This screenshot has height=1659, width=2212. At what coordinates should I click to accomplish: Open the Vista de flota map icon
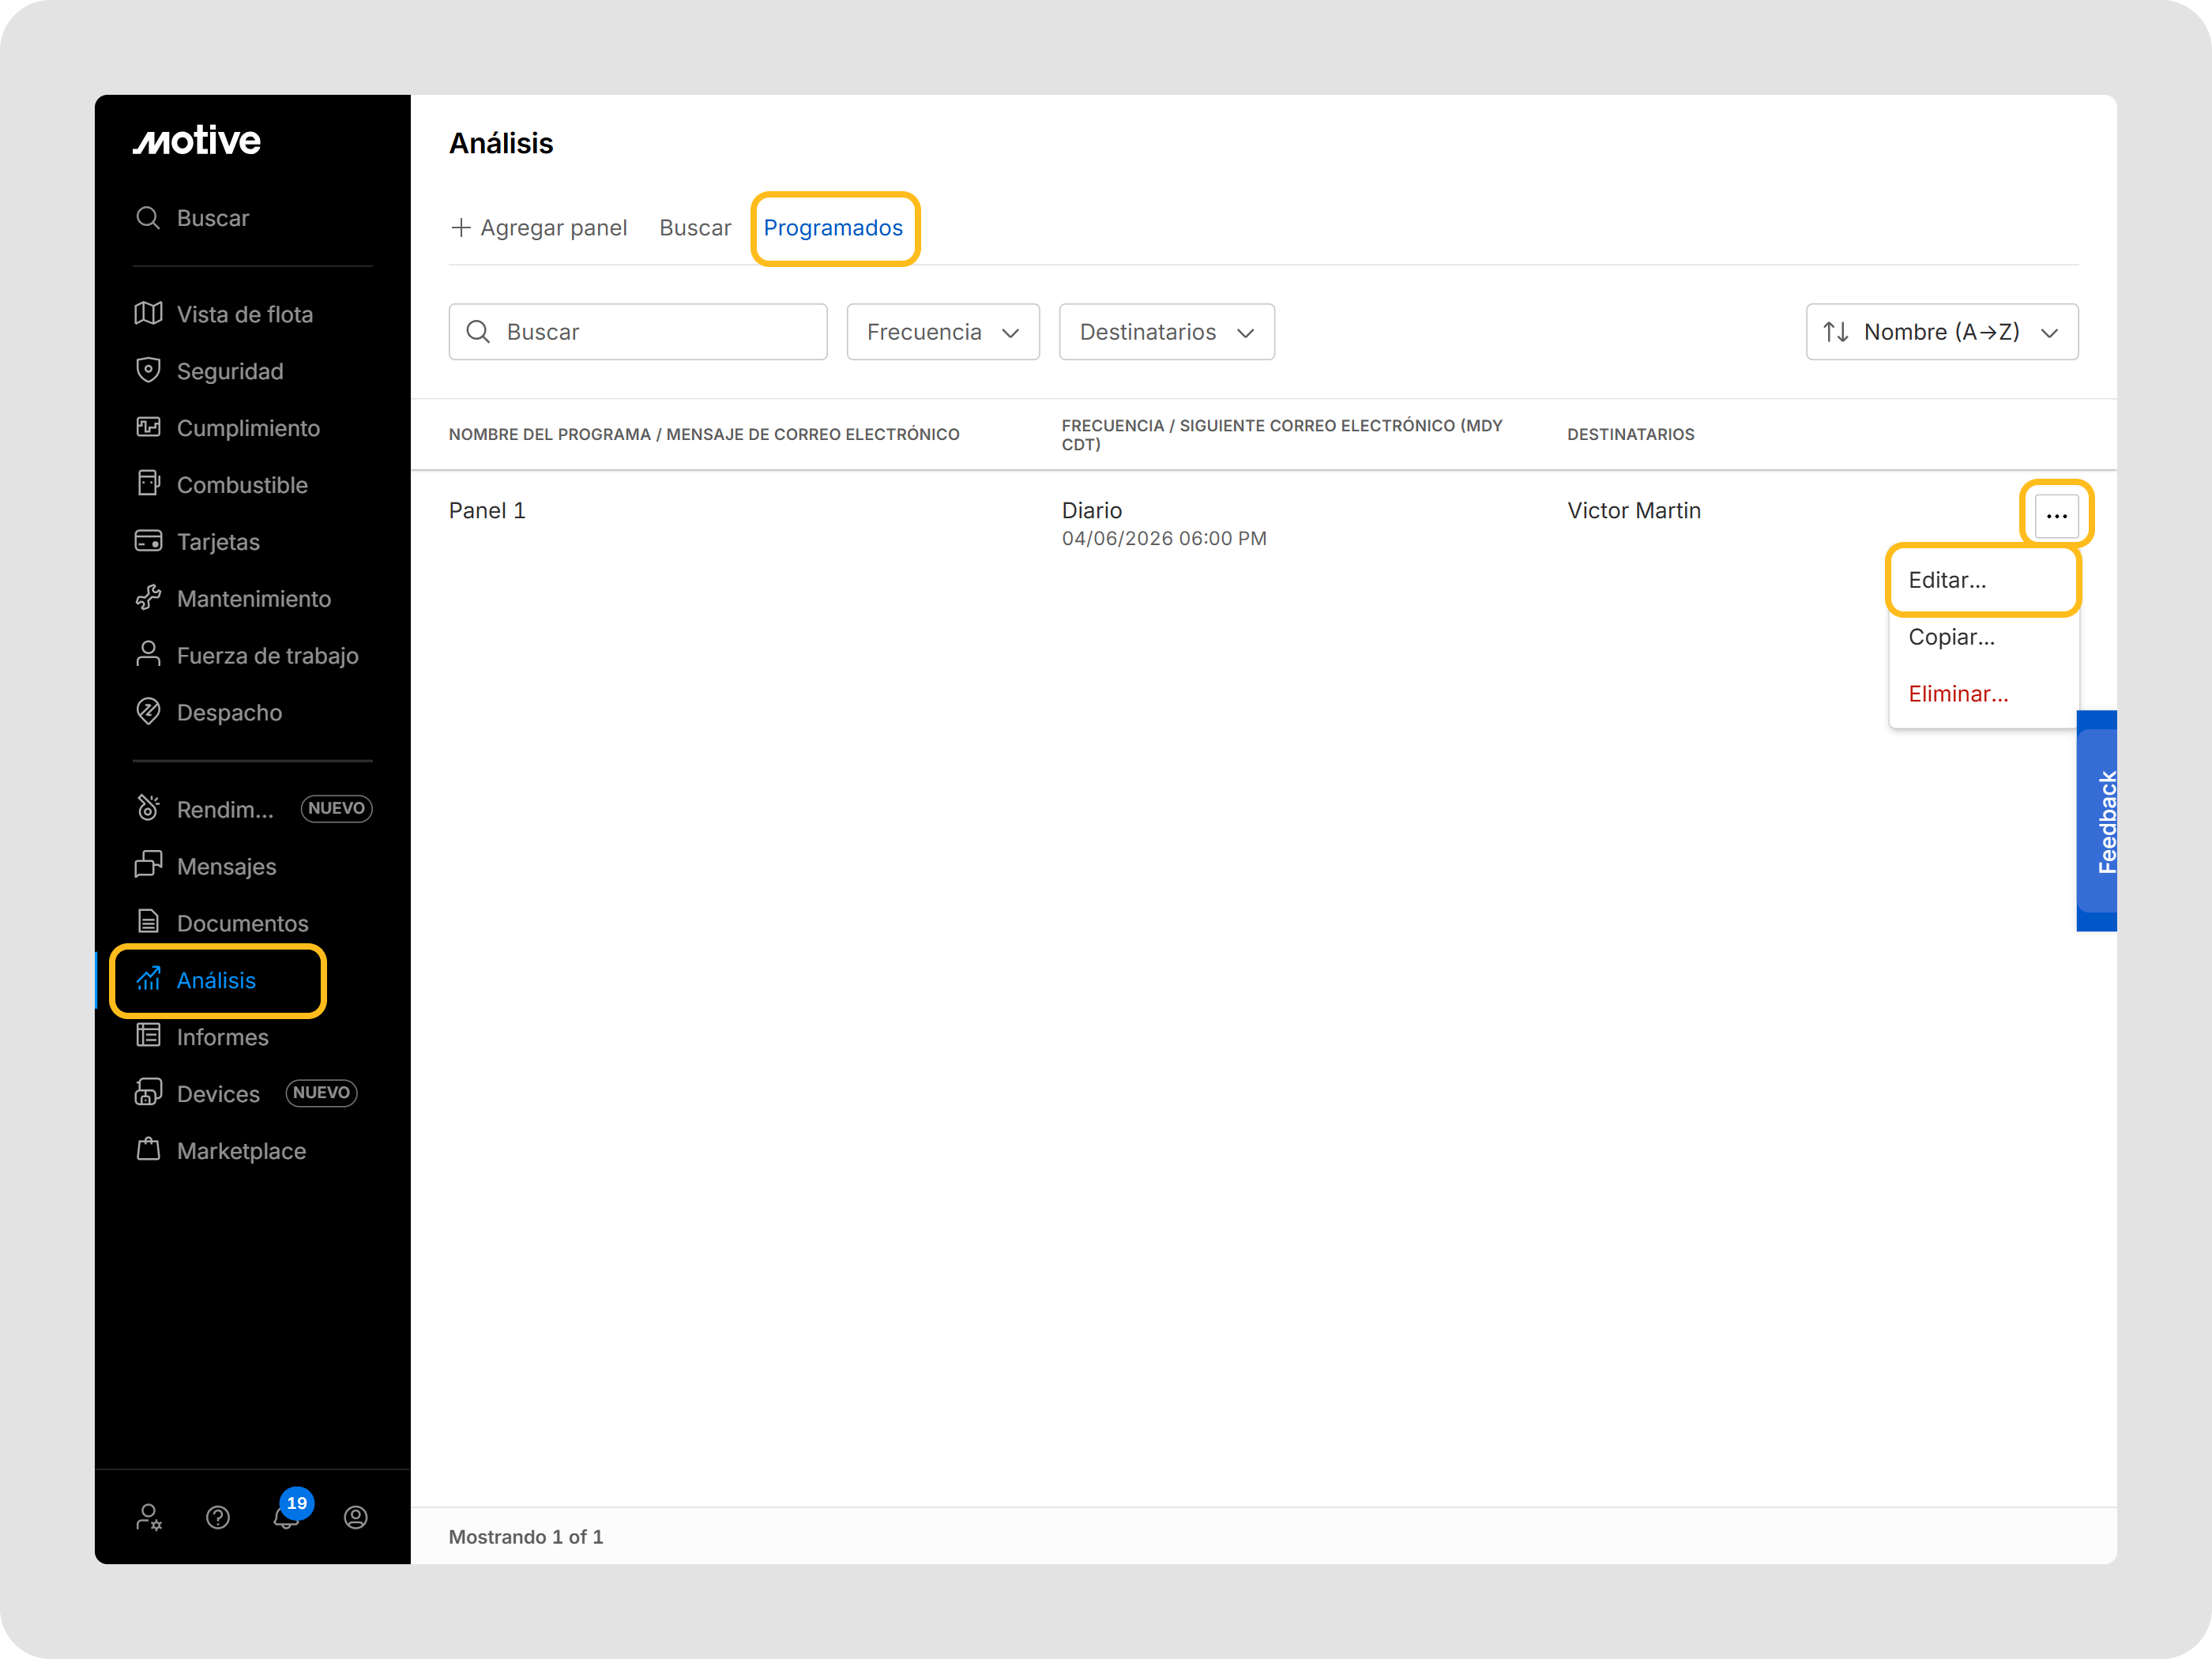tap(148, 314)
